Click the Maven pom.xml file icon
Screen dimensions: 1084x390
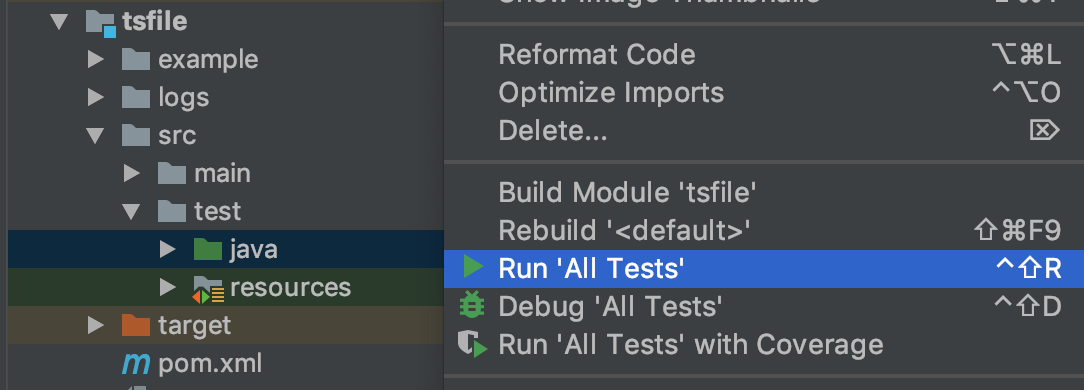pyautogui.click(x=136, y=363)
